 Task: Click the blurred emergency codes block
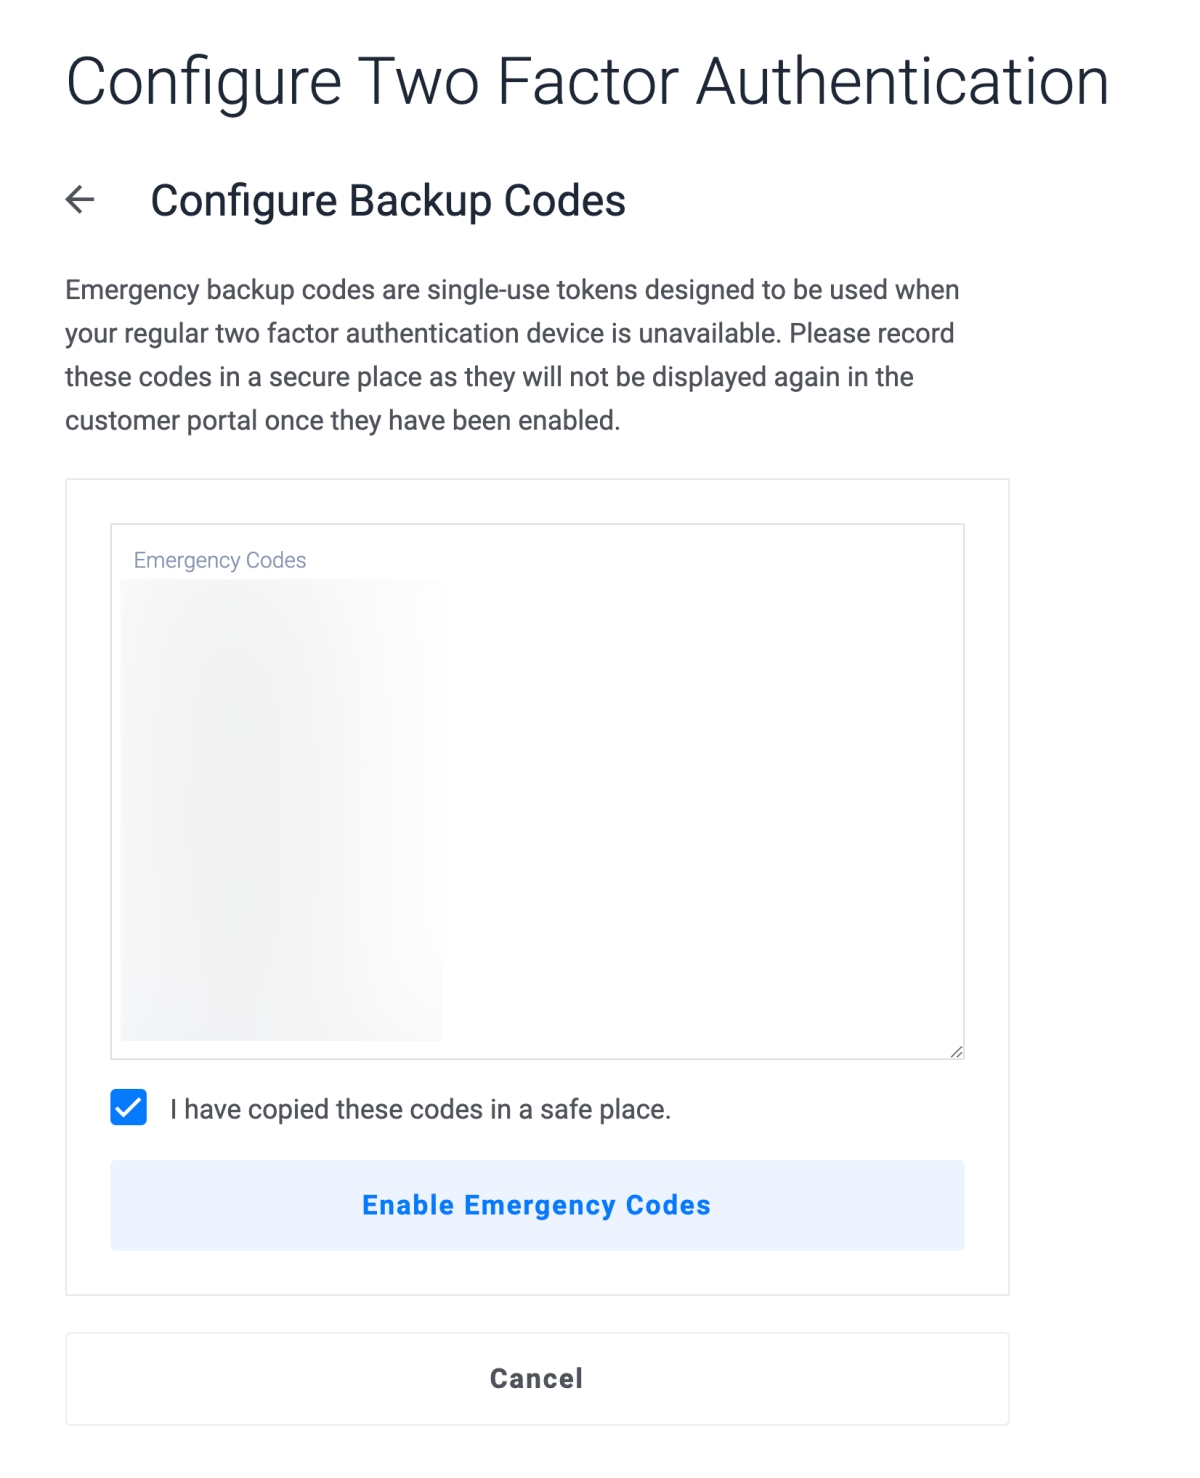pos(281,810)
